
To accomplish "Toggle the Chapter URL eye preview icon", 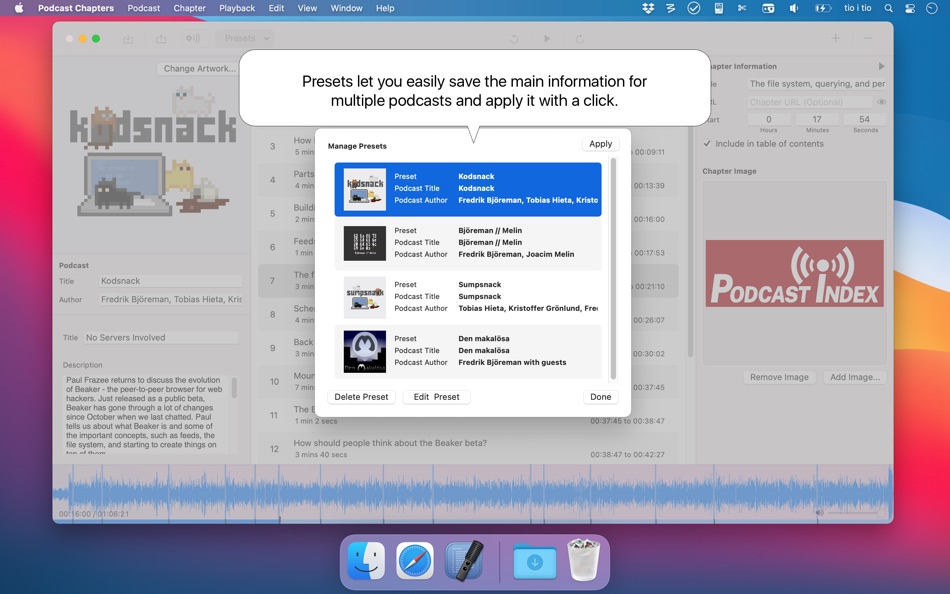I will click(882, 102).
